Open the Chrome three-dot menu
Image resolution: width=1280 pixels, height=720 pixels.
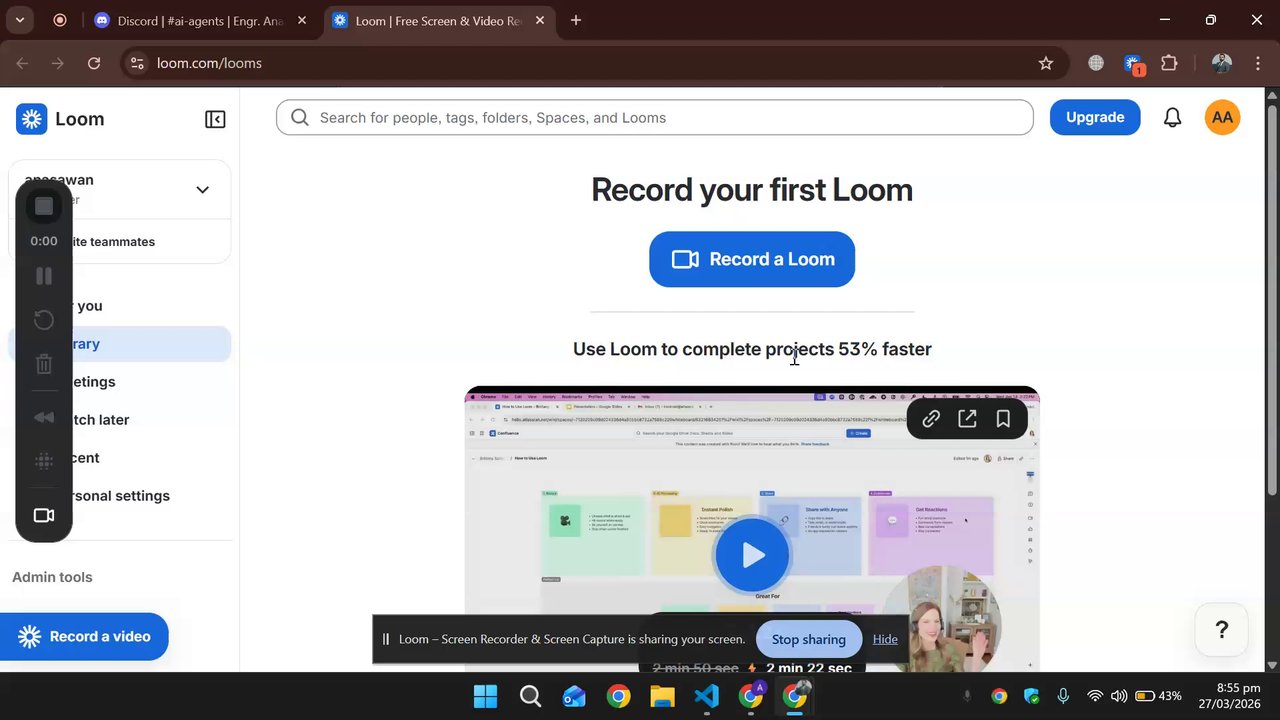pos(1258,63)
